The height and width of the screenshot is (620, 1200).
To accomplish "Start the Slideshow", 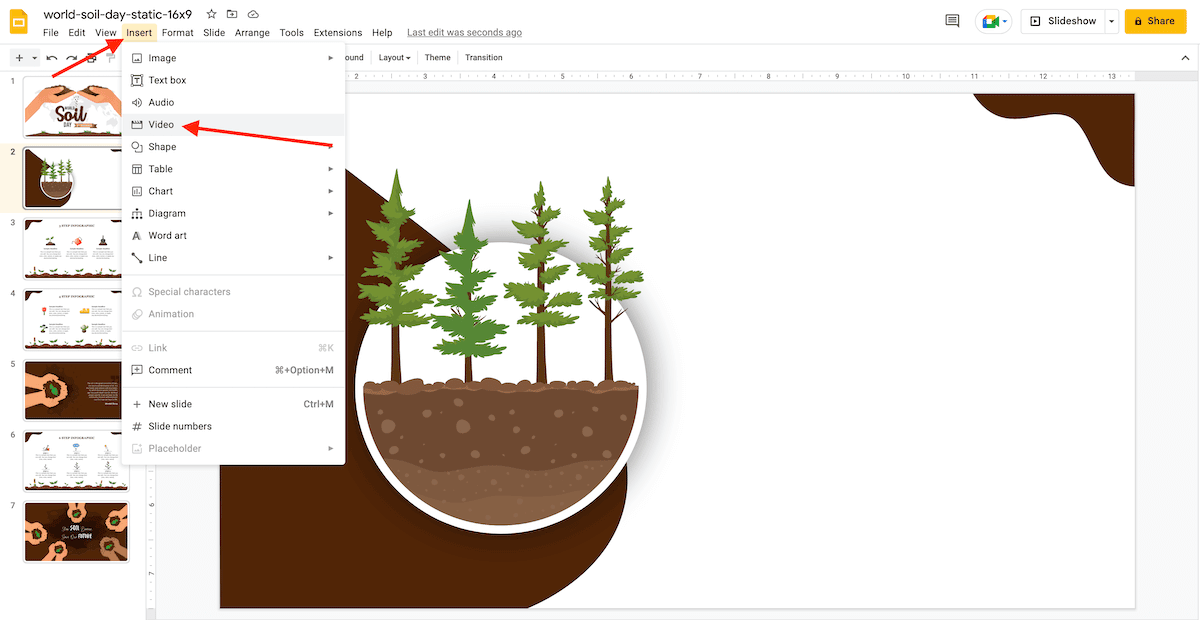I will tap(1062, 21).
